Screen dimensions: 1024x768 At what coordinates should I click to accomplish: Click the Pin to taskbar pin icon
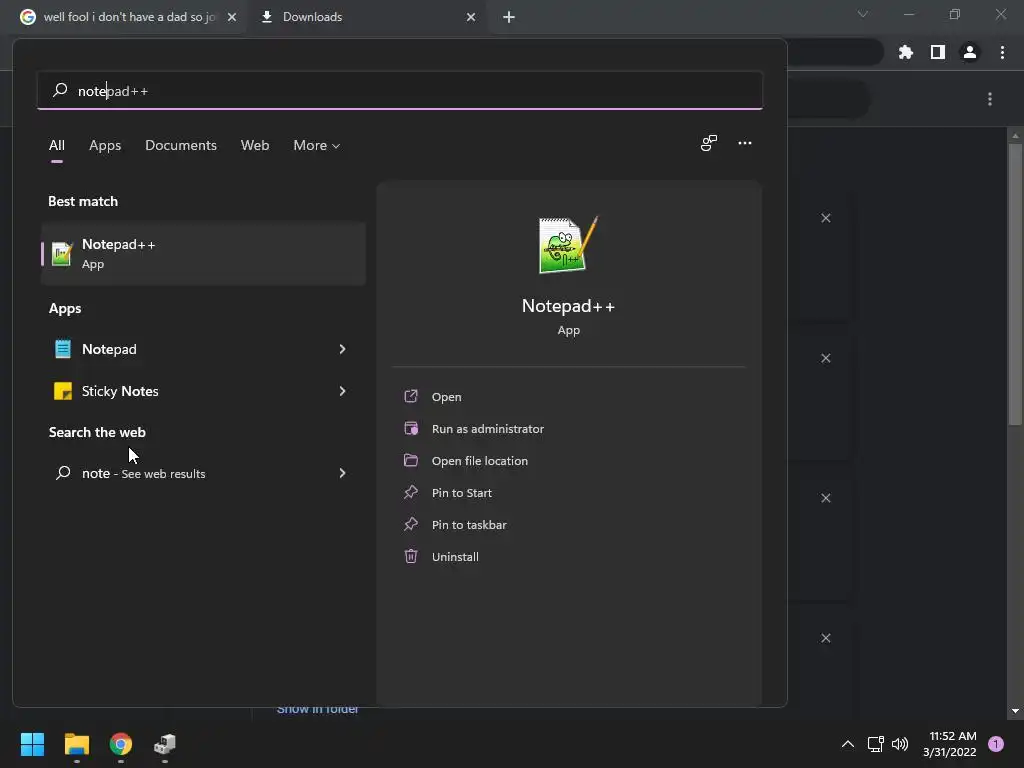click(411, 524)
